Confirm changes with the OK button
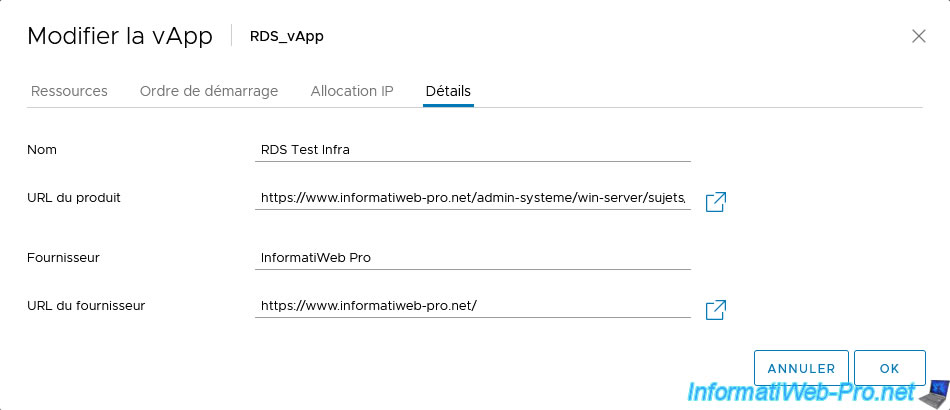Screen dimensions: 950x410 point(889,368)
